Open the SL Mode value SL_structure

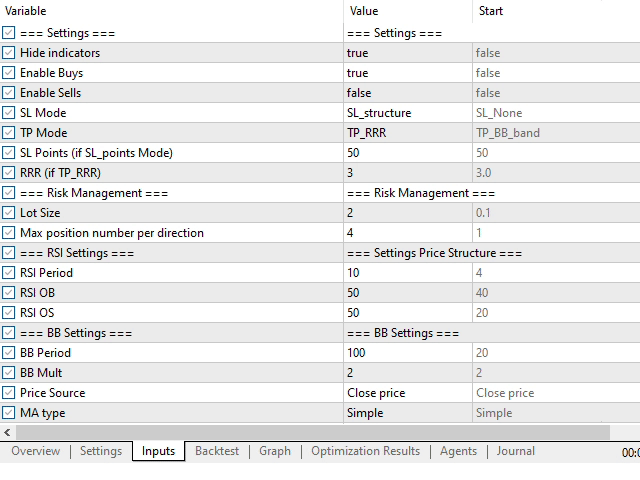point(408,113)
